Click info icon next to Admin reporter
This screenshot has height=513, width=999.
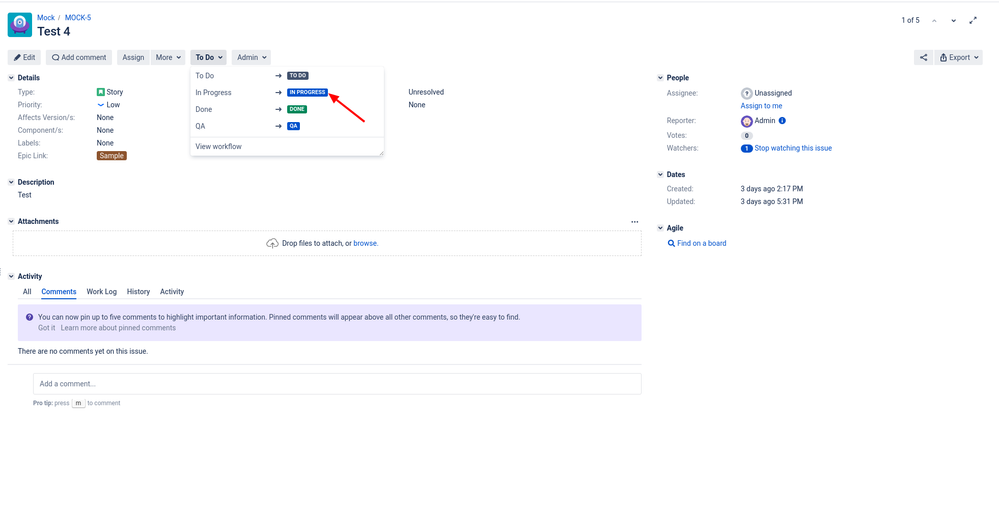782,120
